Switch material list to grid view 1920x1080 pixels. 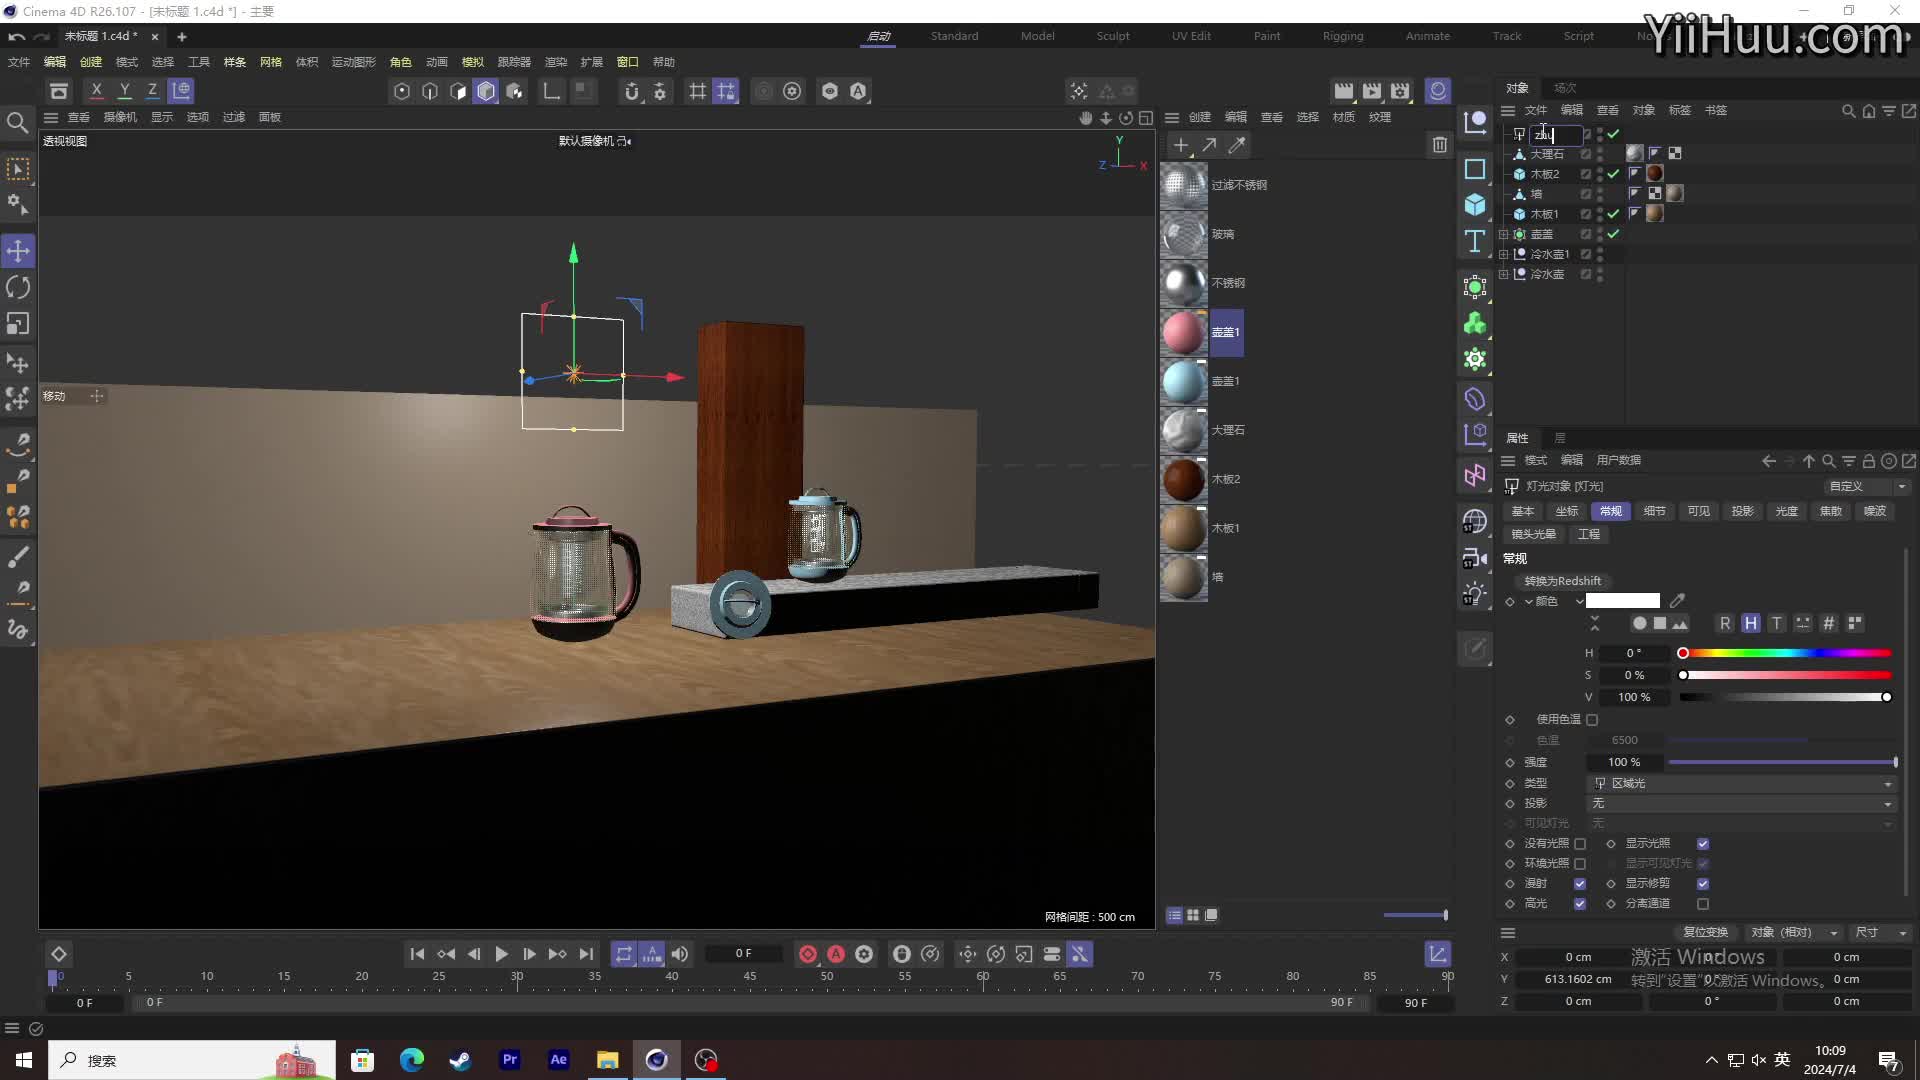(1193, 915)
